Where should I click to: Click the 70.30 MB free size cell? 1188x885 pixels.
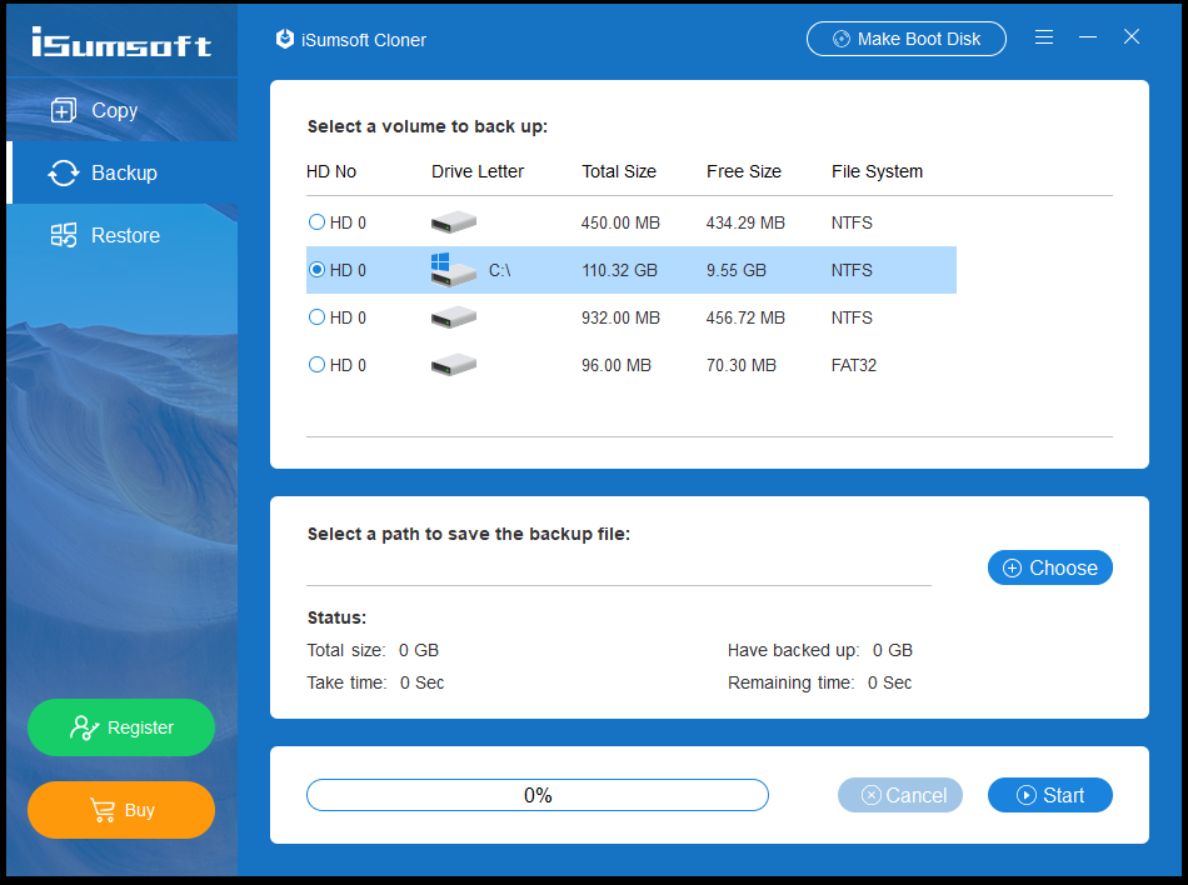click(x=741, y=365)
